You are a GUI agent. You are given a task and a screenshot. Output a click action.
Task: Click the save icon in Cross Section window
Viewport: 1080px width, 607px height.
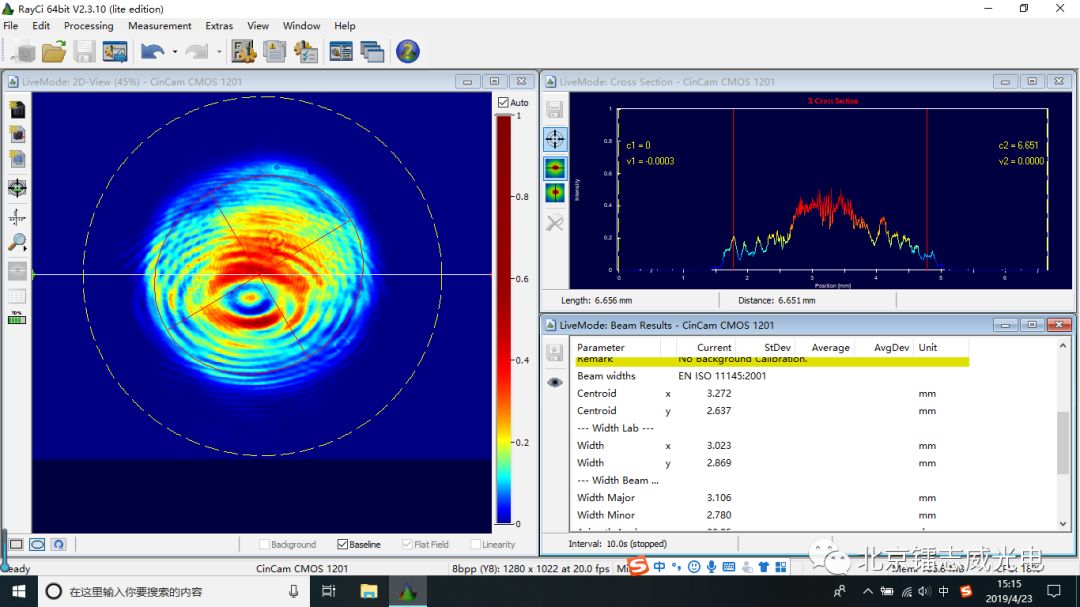[x=555, y=110]
